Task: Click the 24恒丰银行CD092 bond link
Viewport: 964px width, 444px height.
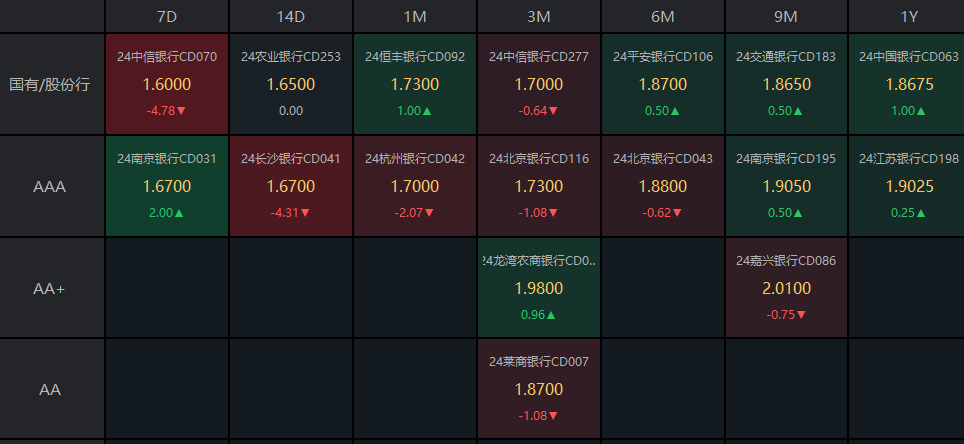Action: (415, 57)
